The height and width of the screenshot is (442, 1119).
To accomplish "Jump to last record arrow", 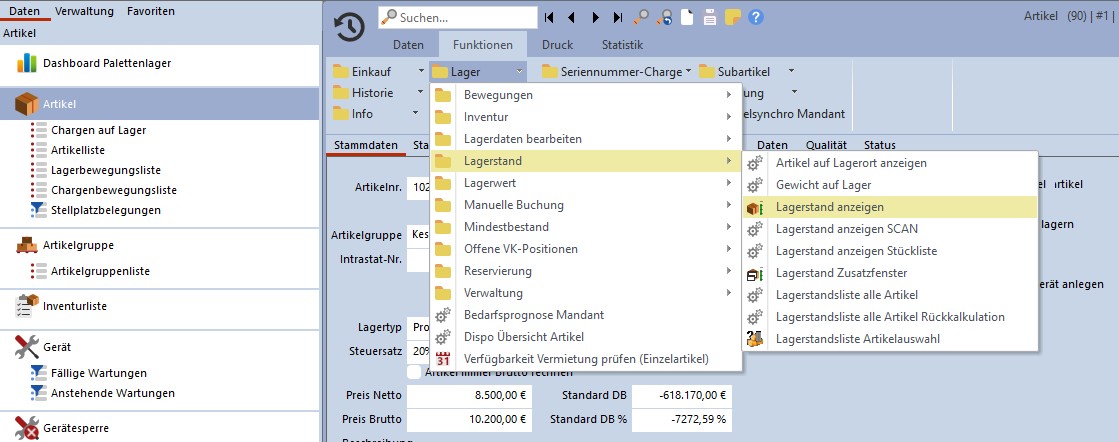I will coord(618,17).
